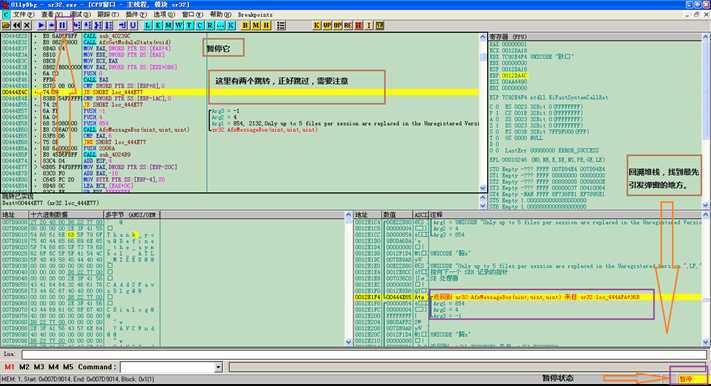Screen dimensions: 711x386
Task: Step into using the toolbar icon
Action: click(x=77, y=25)
